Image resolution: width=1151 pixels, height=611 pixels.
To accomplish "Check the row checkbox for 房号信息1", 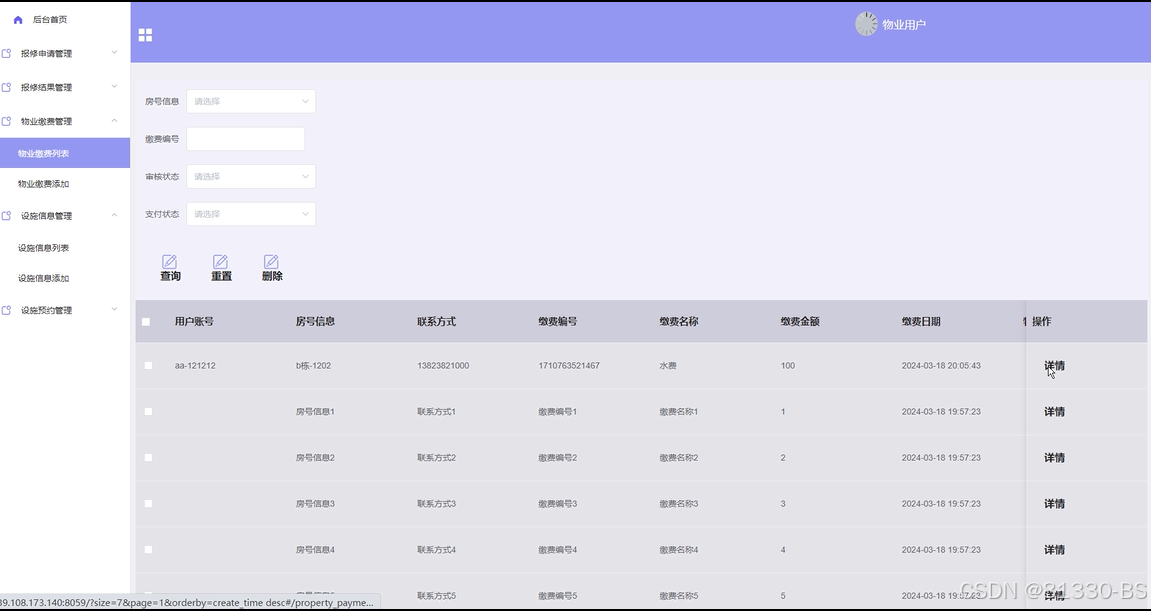I will click(x=148, y=412).
